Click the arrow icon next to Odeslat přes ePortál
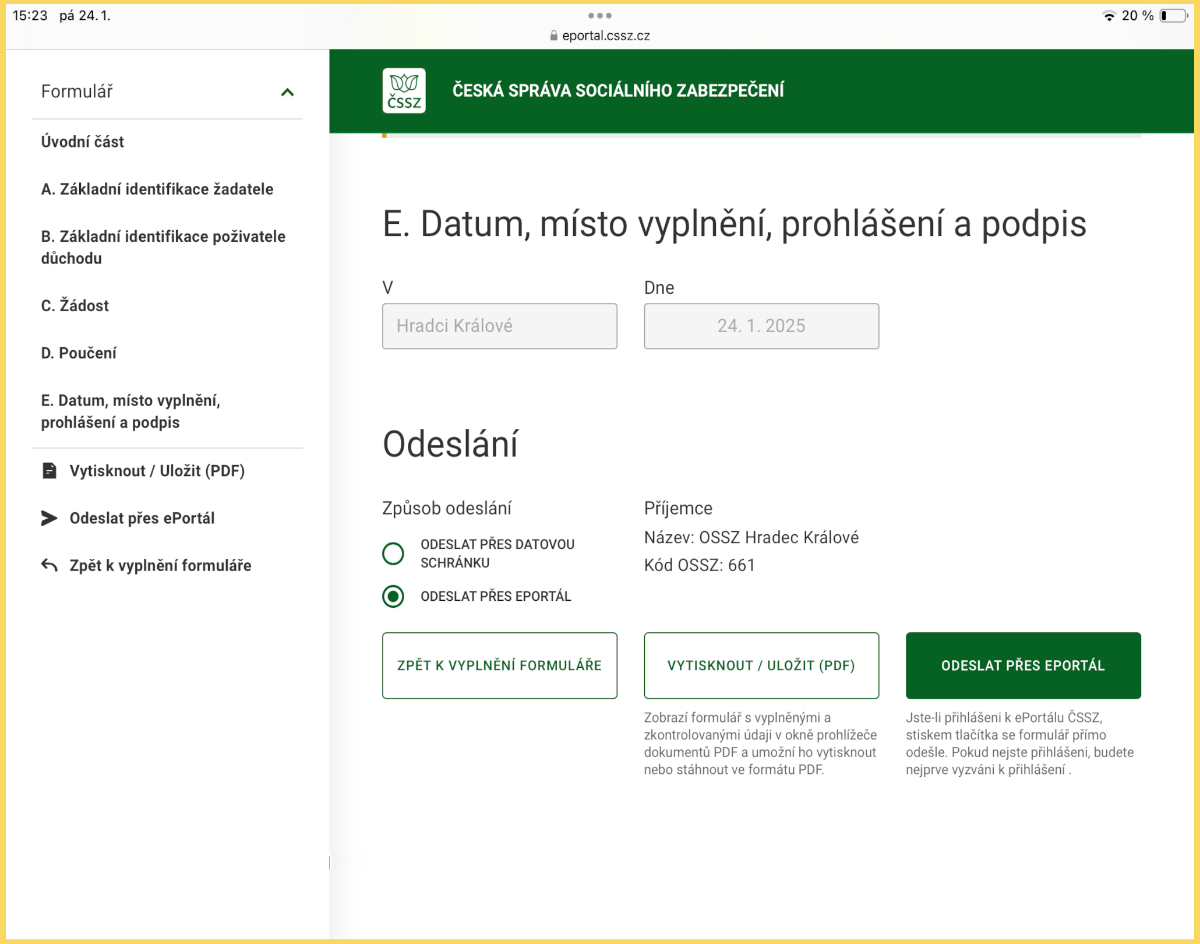1200x944 pixels. click(49, 518)
